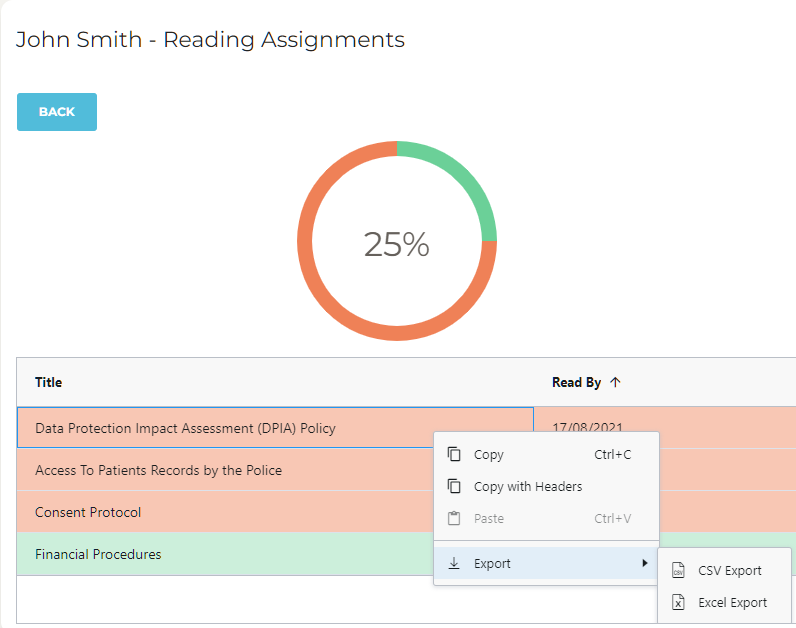Select Data Protection Impact Assessment Policy cell
This screenshot has height=628, width=796.
tap(185, 428)
